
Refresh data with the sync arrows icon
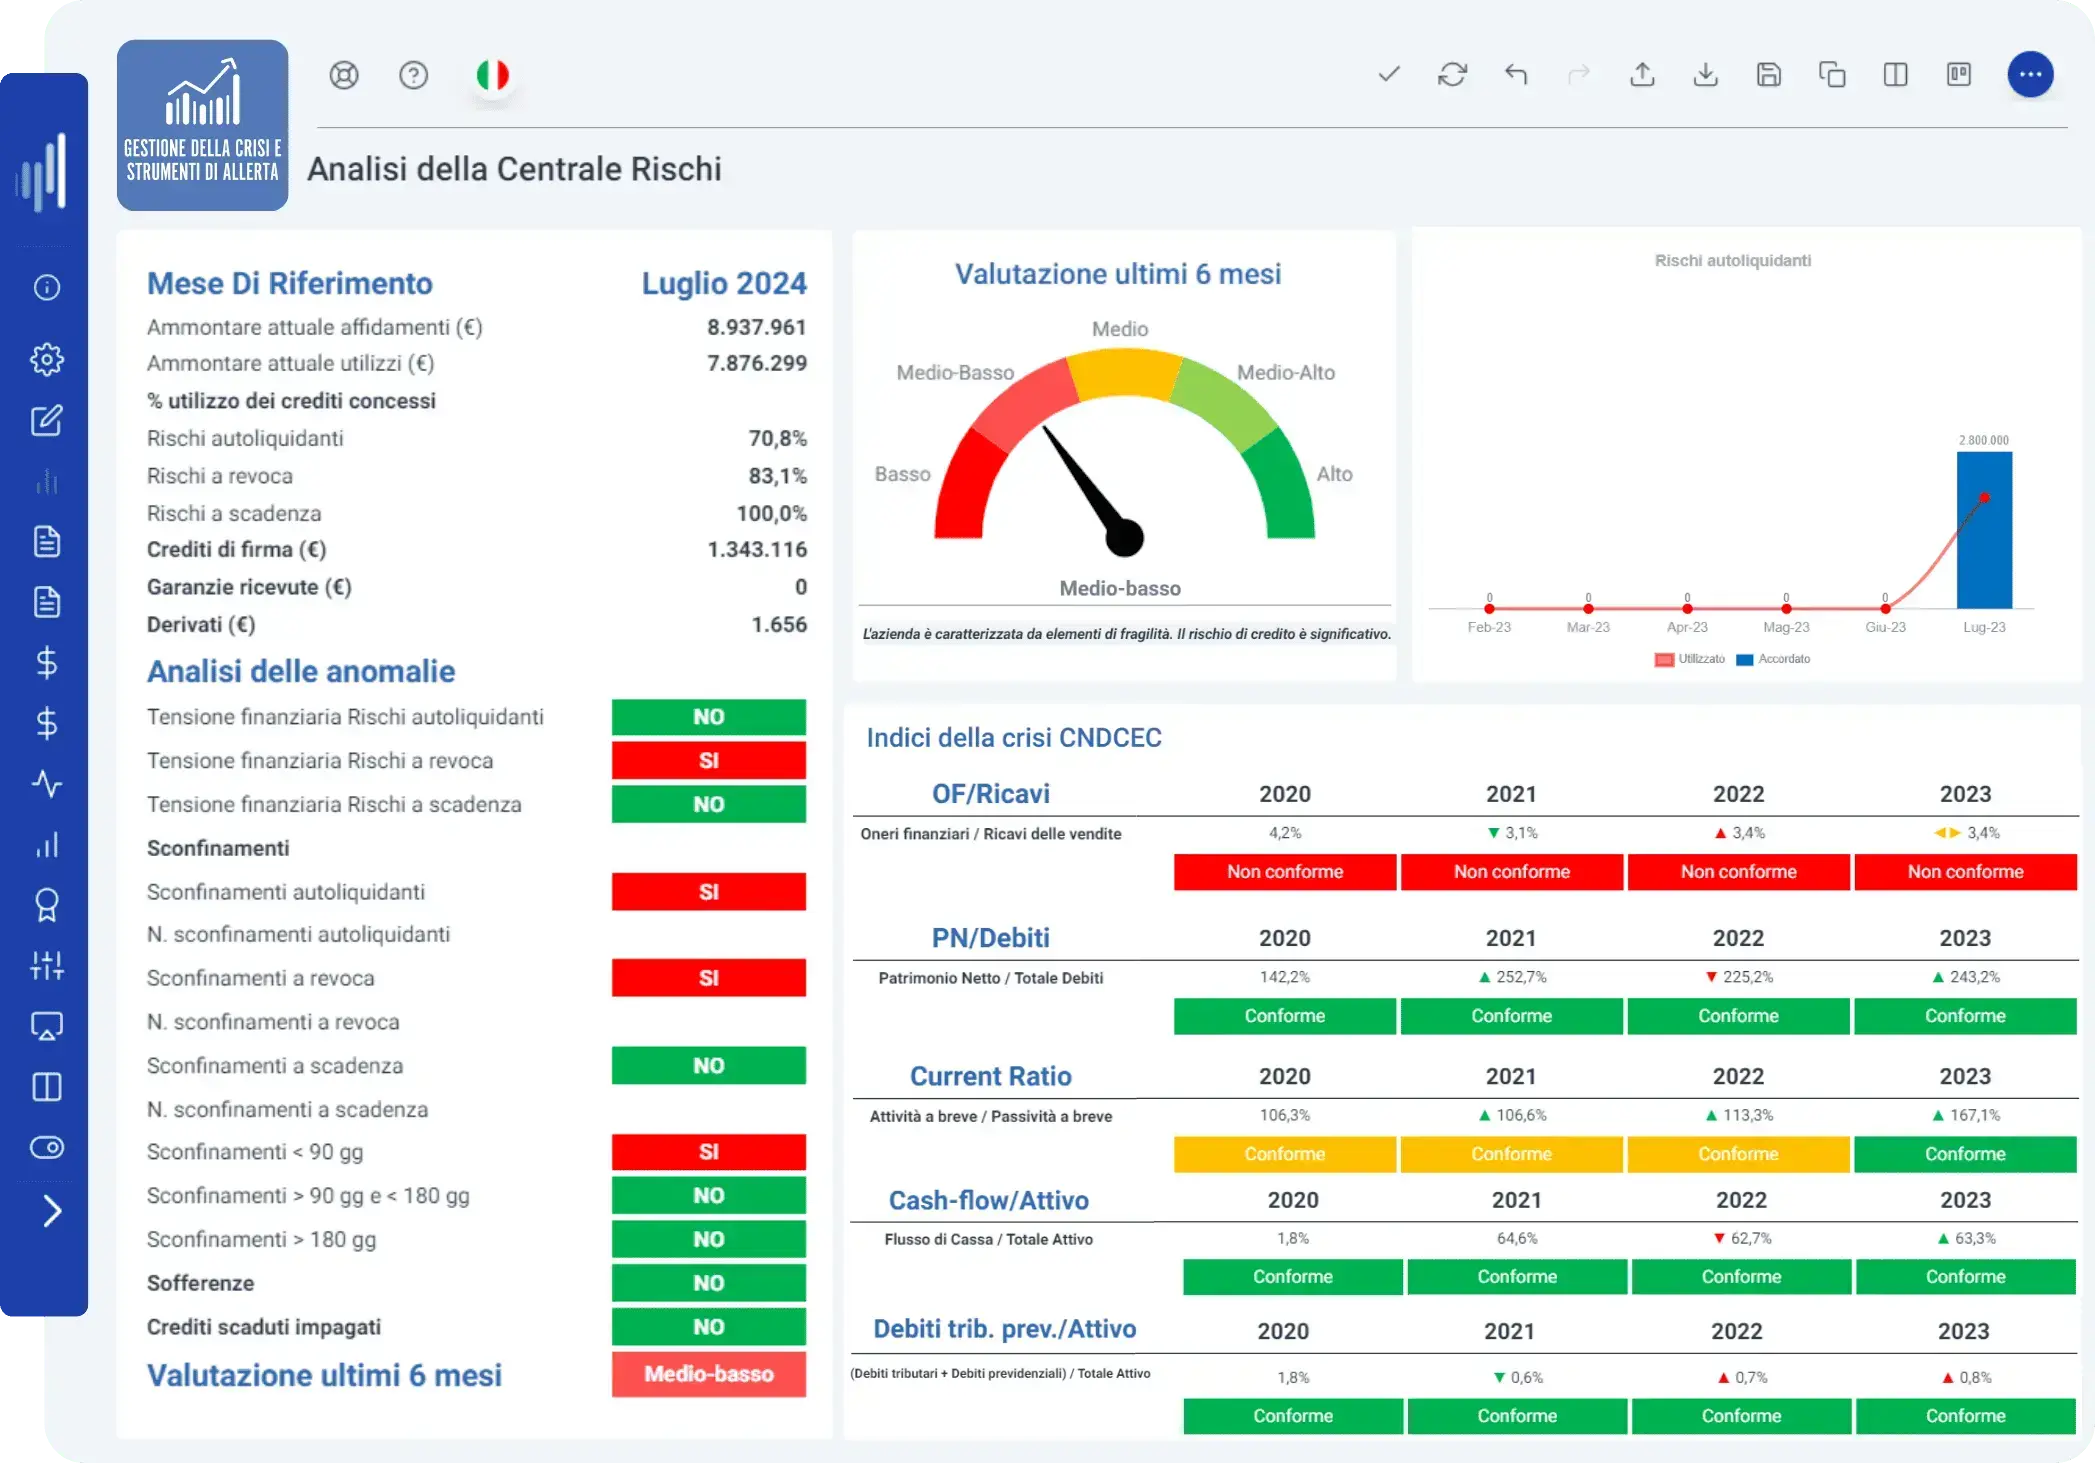(1452, 74)
